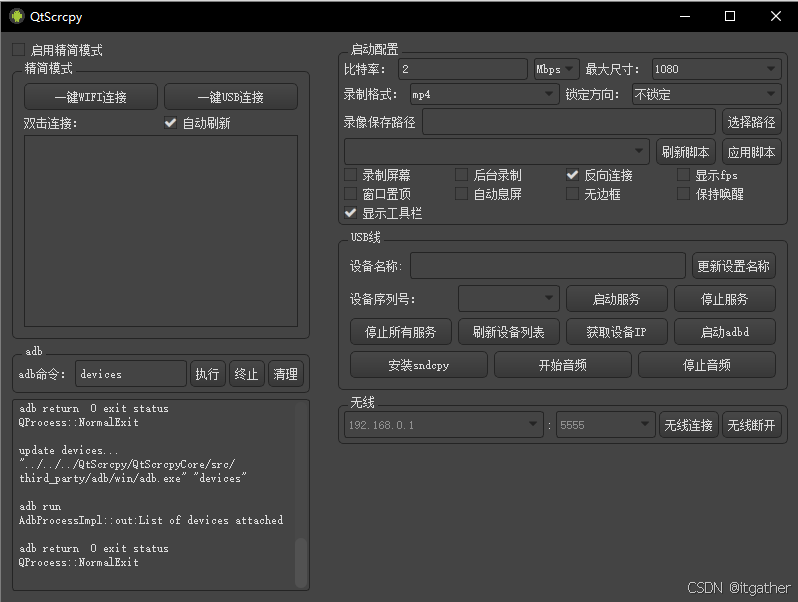Focus the 比特率 input field
The image size is (798, 602).
coord(463,69)
